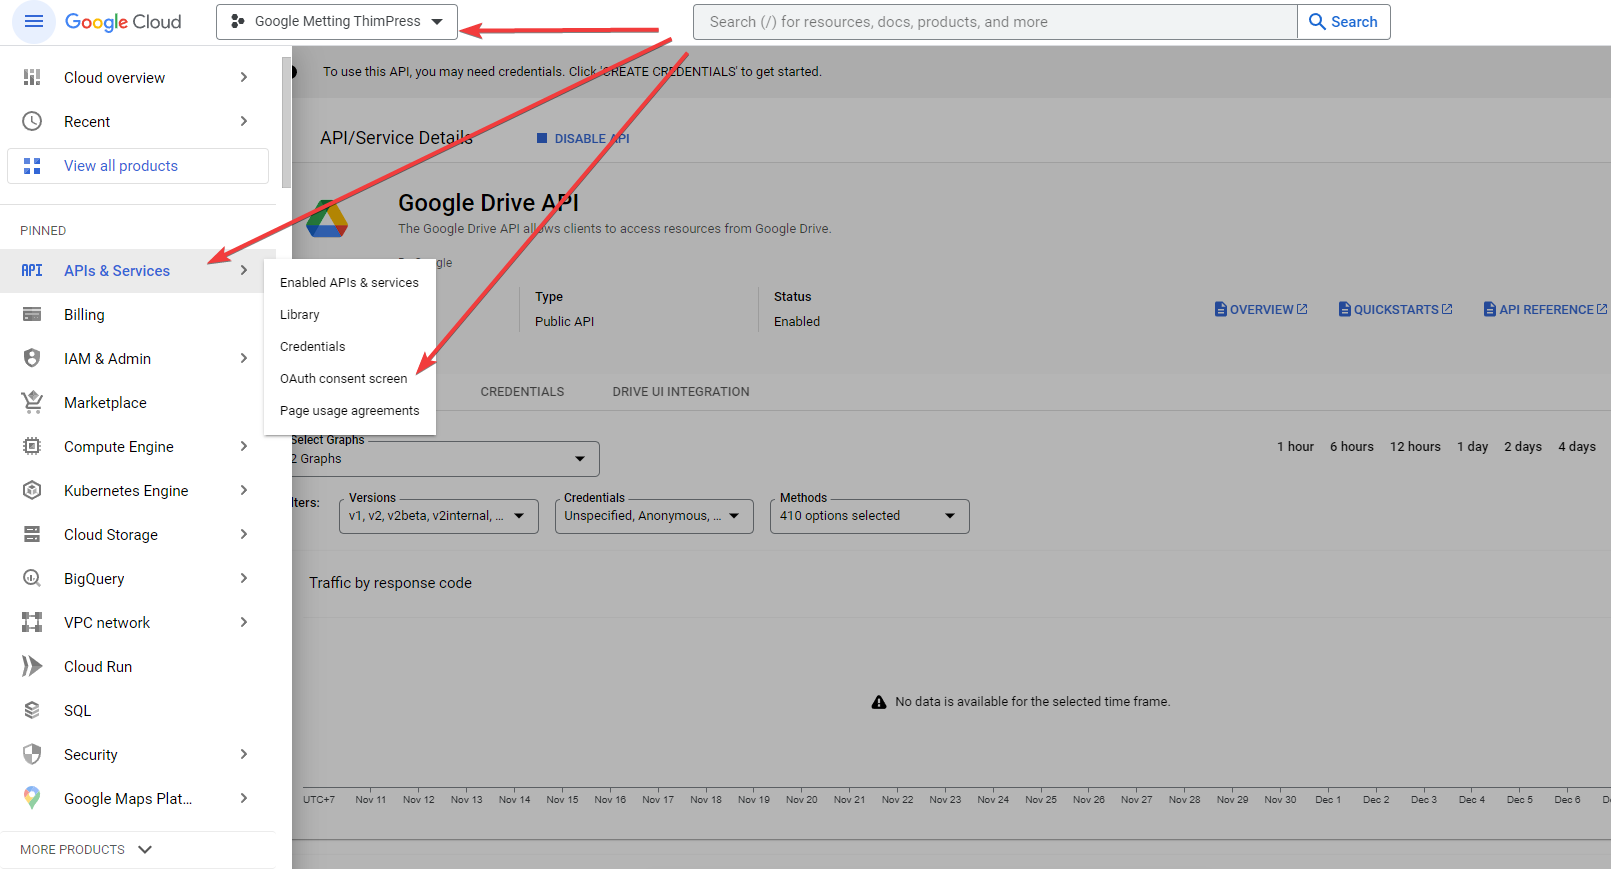Open the Select Graphs dropdown
The height and width of the screenshot is (869, 1611).
click(445, 459)
